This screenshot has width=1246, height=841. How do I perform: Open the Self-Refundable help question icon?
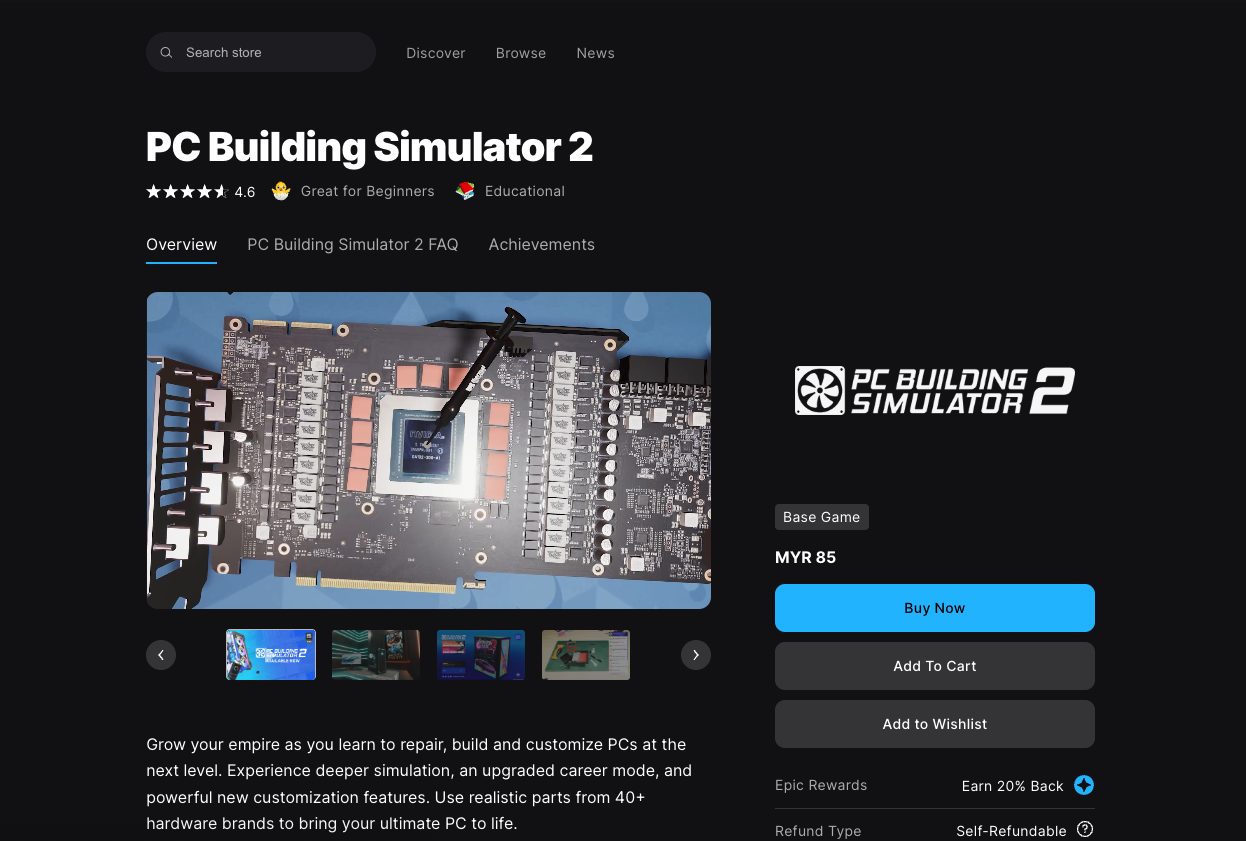tap(1085, 830)
